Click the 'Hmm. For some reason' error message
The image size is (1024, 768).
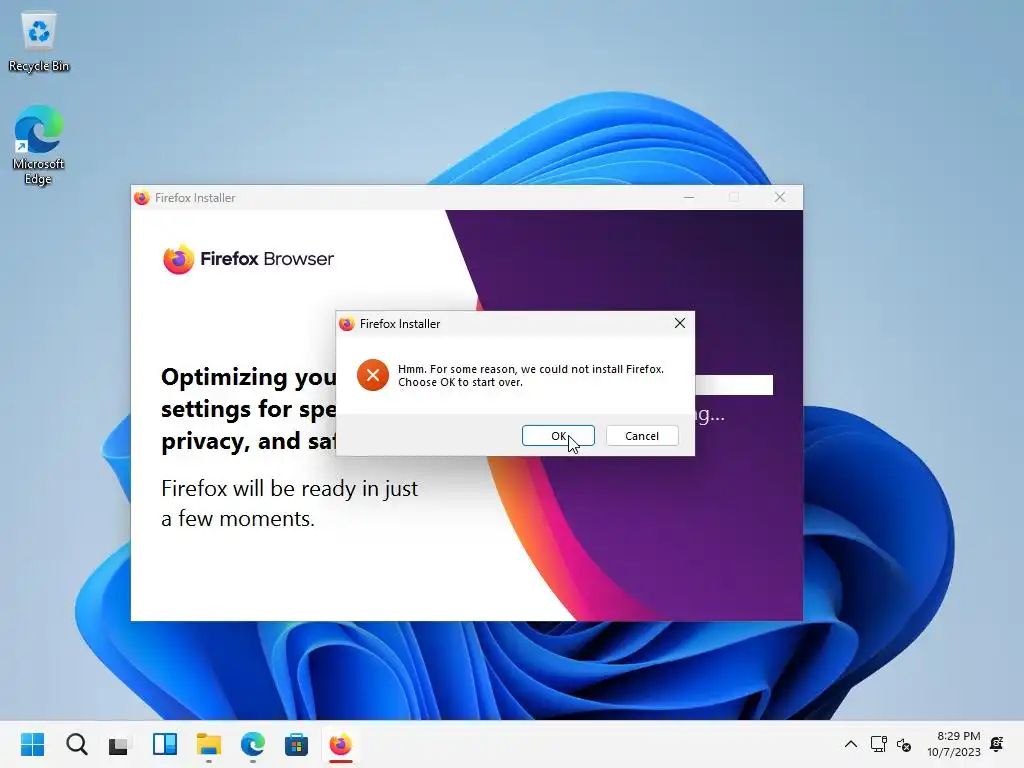click(530, 376)
